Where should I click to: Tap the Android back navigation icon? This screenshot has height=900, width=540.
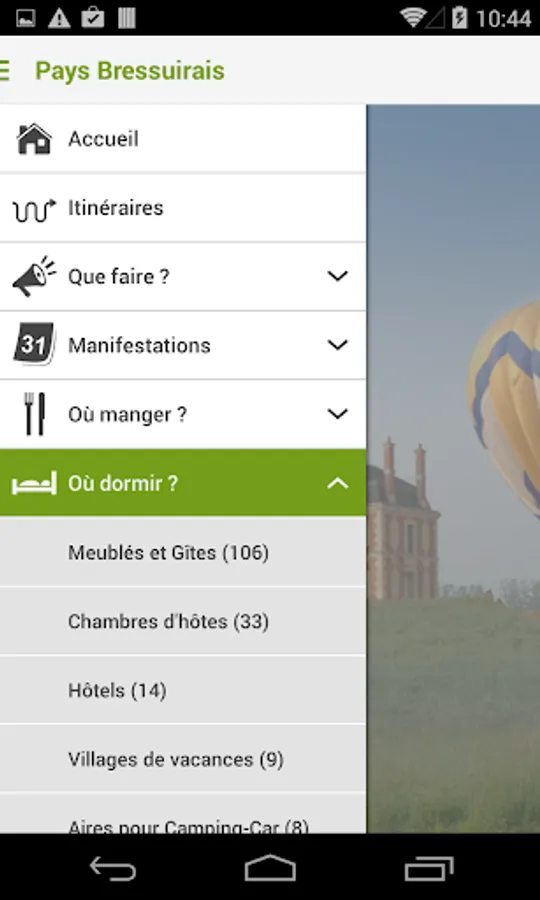(x=112, y=868)
